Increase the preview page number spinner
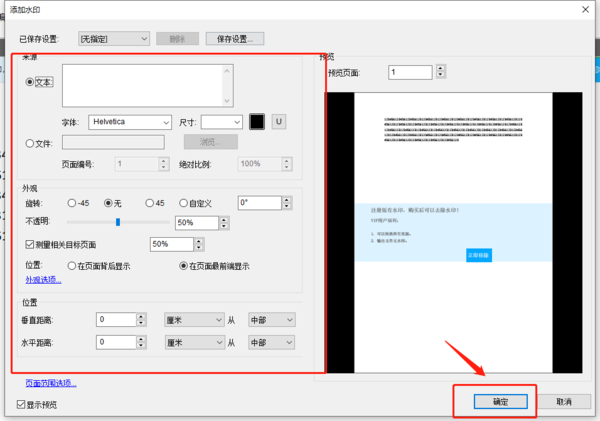This screenshot has height=421, width=600. 441,68
